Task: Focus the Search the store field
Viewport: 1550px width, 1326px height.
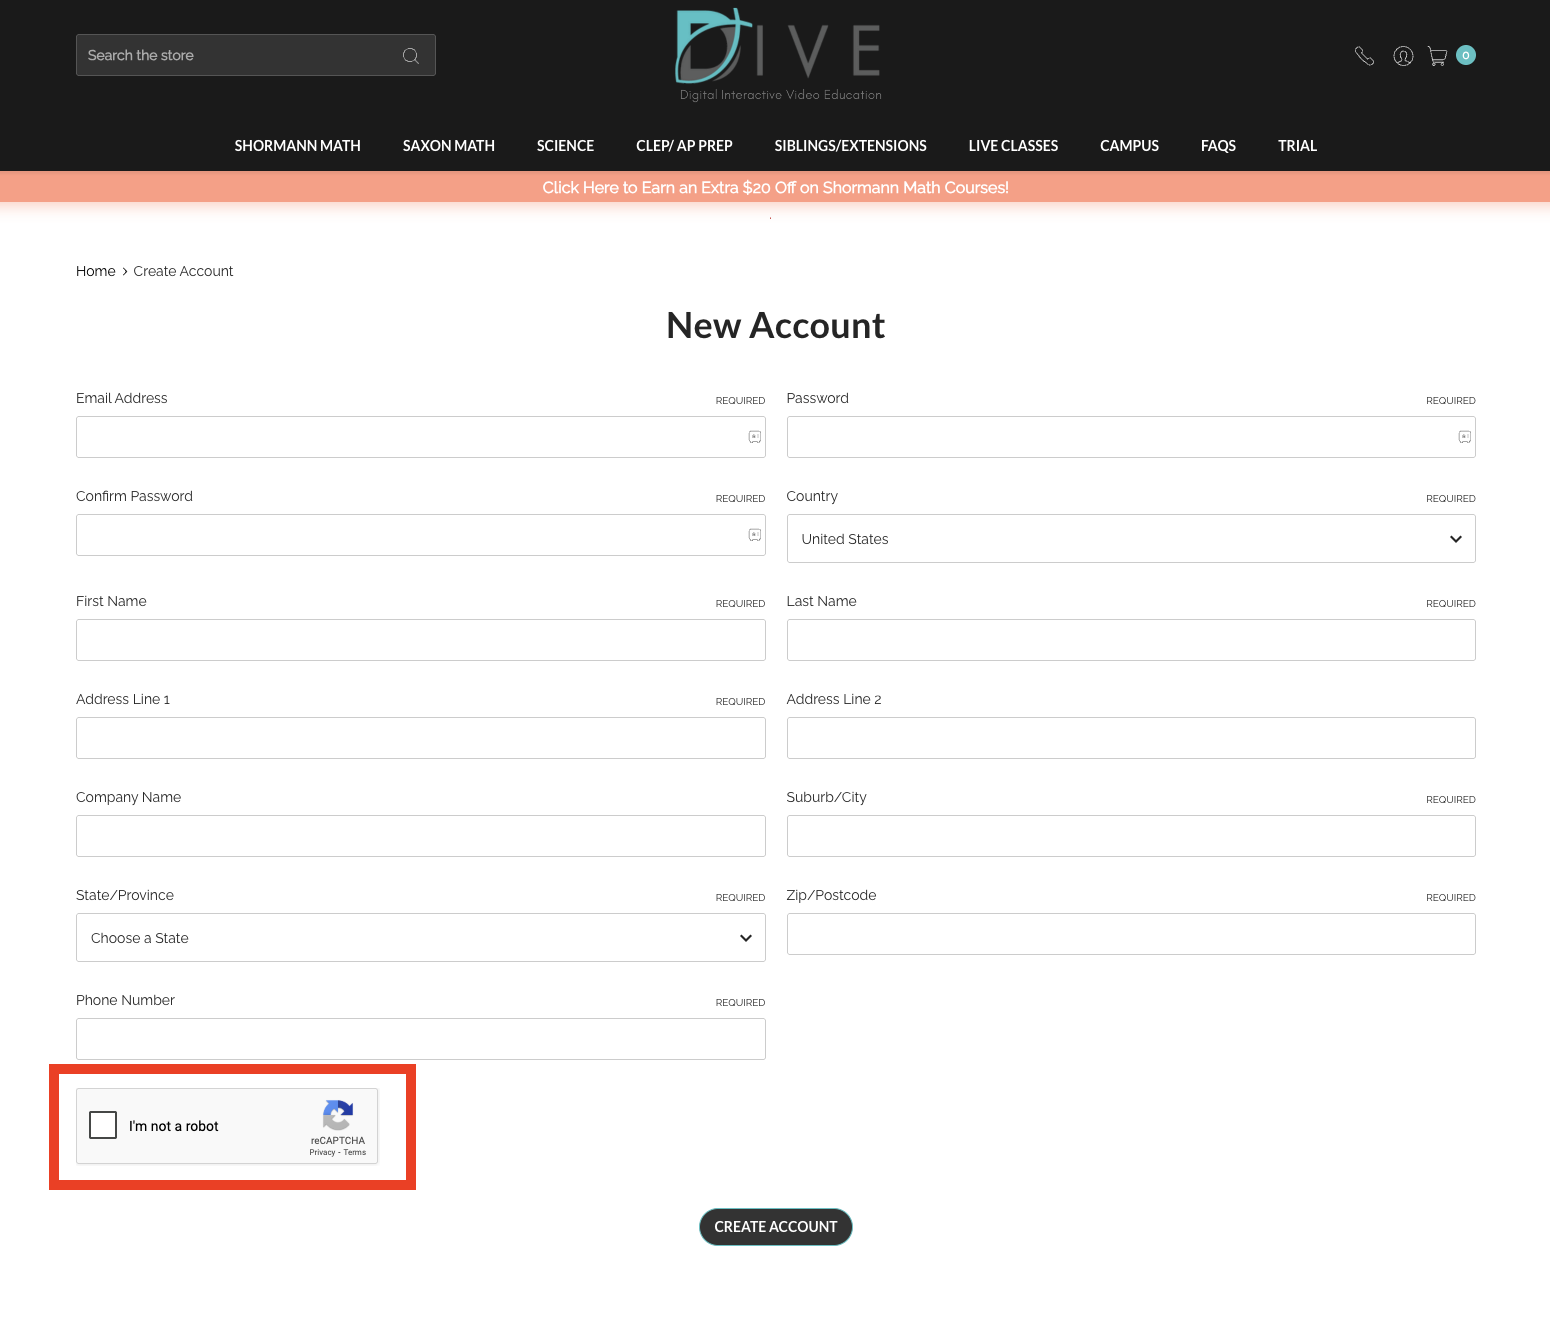Action: [256, 55]
